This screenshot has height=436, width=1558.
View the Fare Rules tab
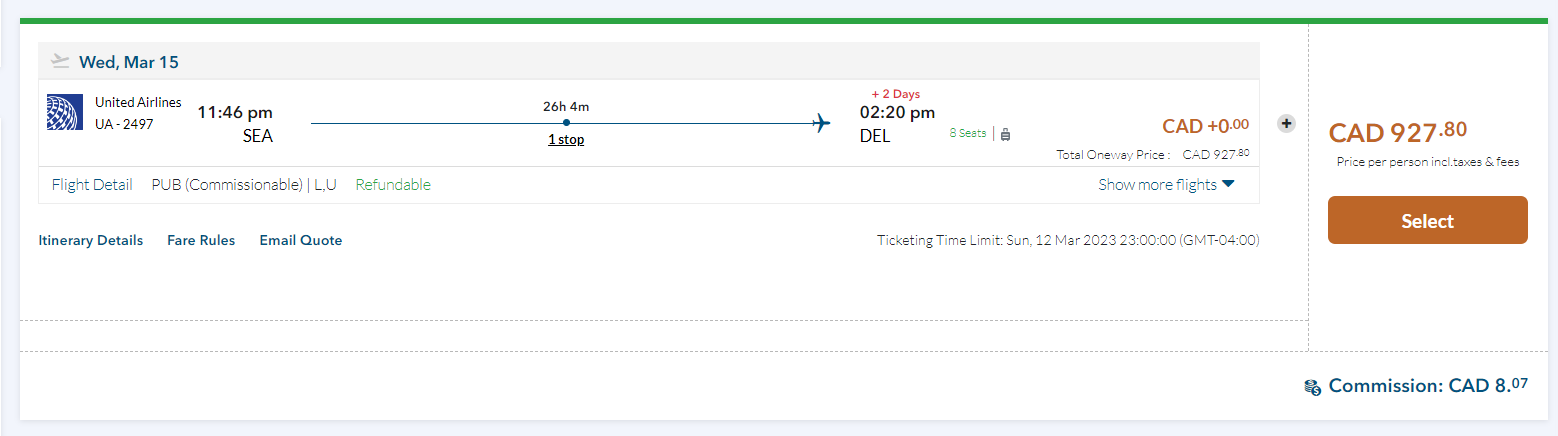pyautogui.click(x=201, y=240)
